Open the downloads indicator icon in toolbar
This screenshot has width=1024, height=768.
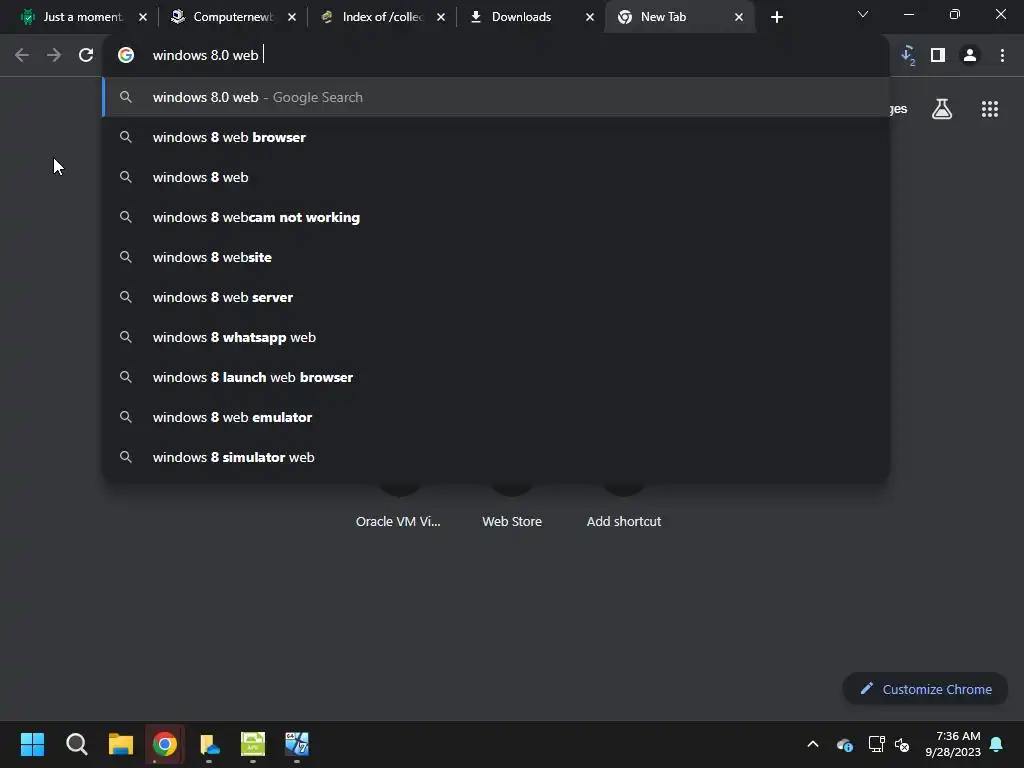click(908, 56)
